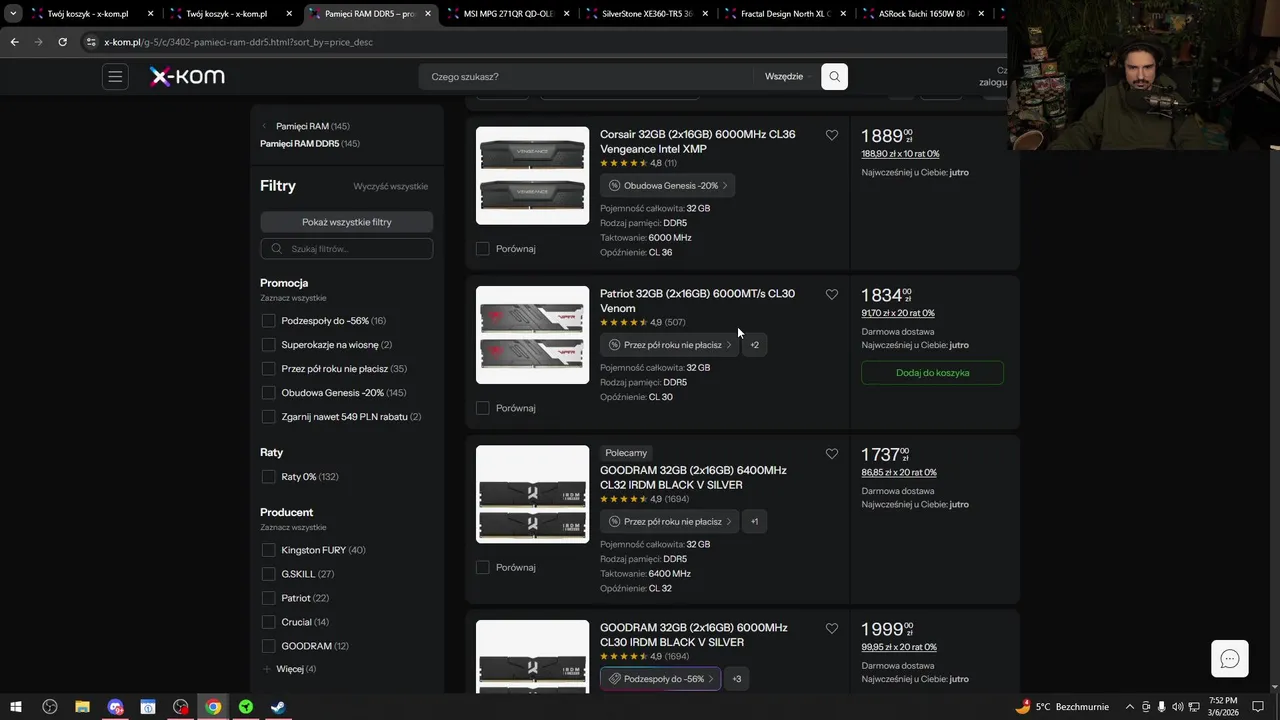Open the volume control in the tray
This screenshot has height=720, width=1280.
point(1177,707)
